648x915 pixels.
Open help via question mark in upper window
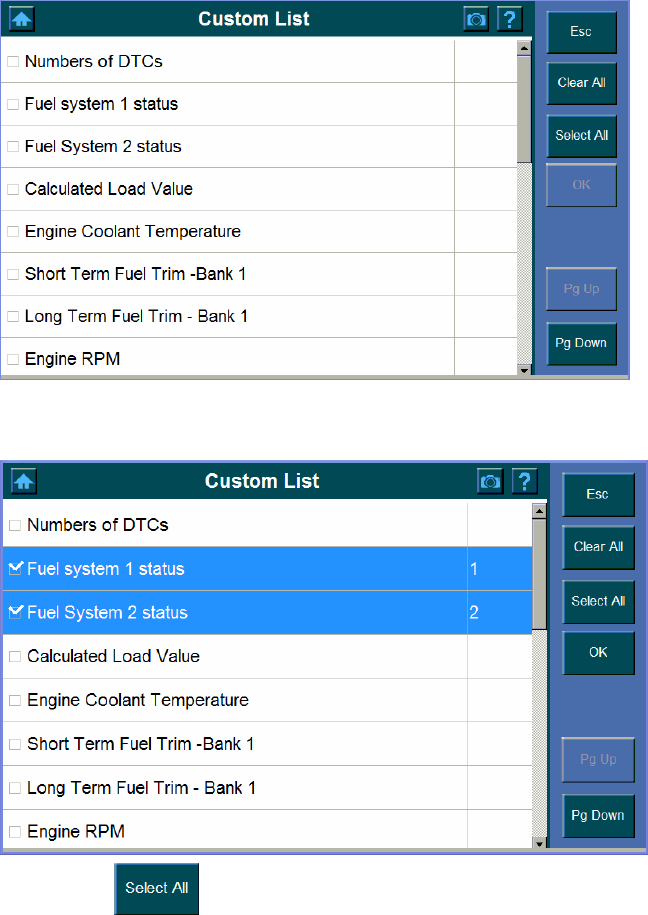click(x=511, y=19)
